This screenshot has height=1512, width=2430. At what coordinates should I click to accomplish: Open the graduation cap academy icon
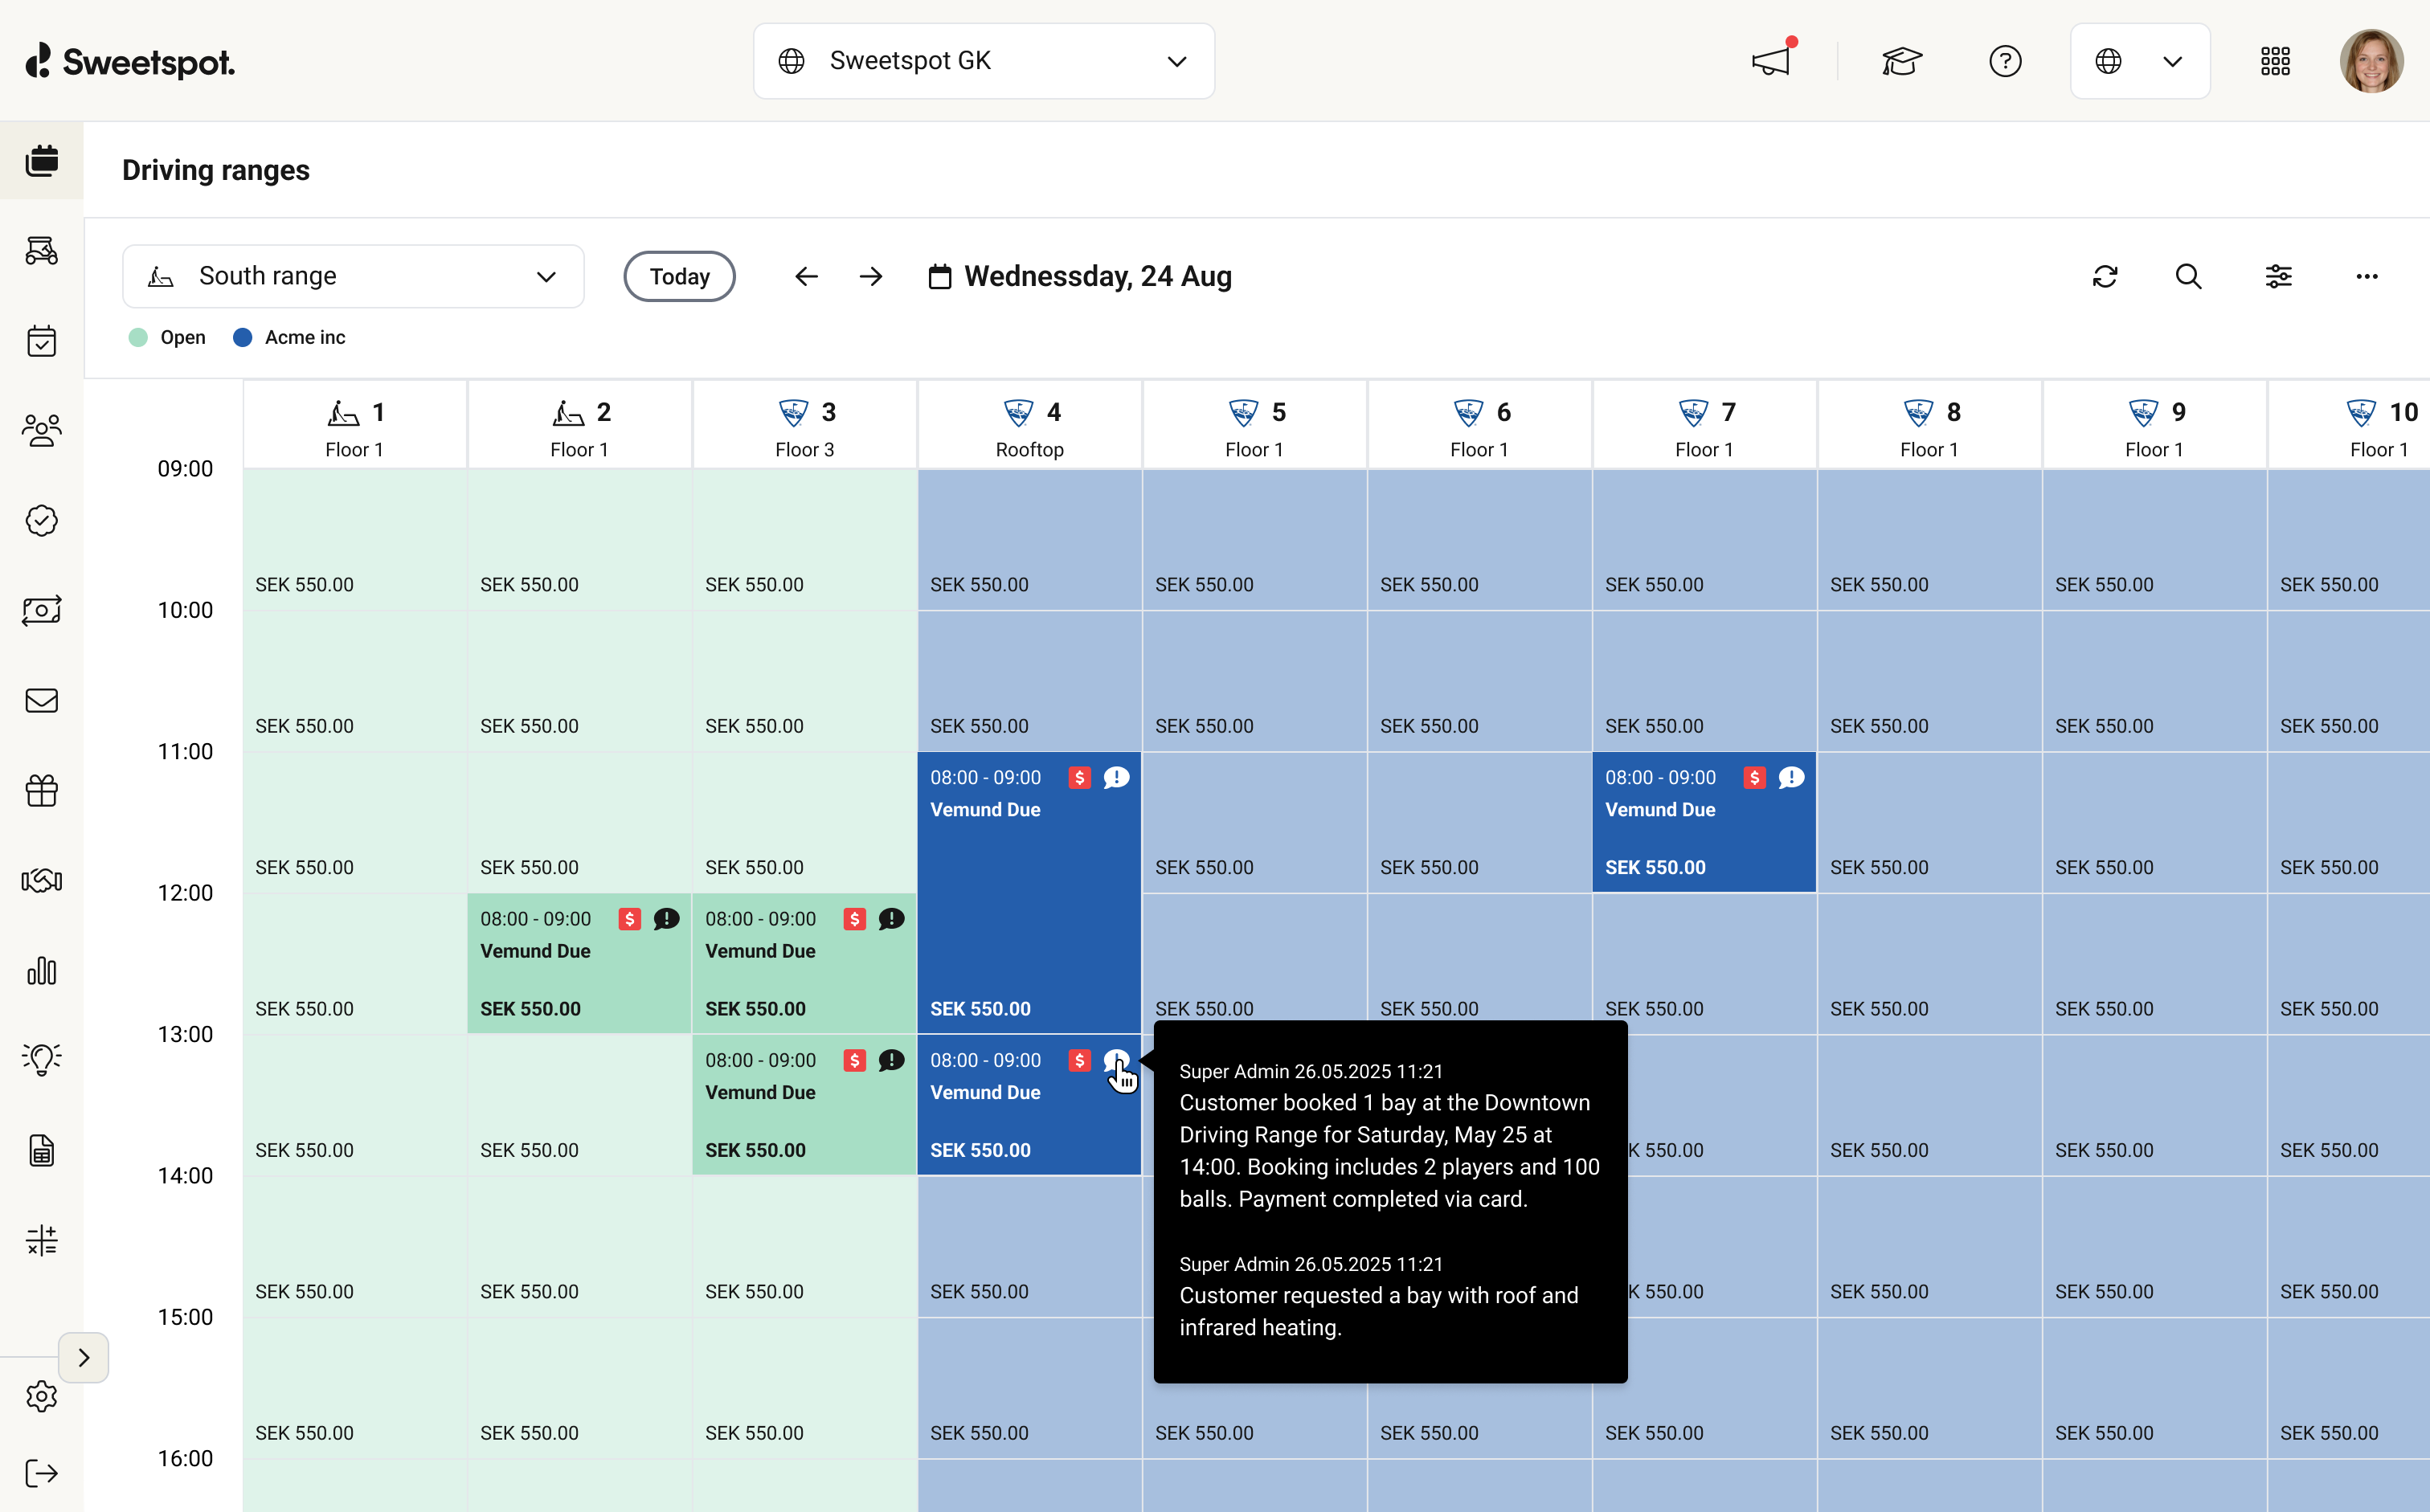click(x=1901, y=61)
